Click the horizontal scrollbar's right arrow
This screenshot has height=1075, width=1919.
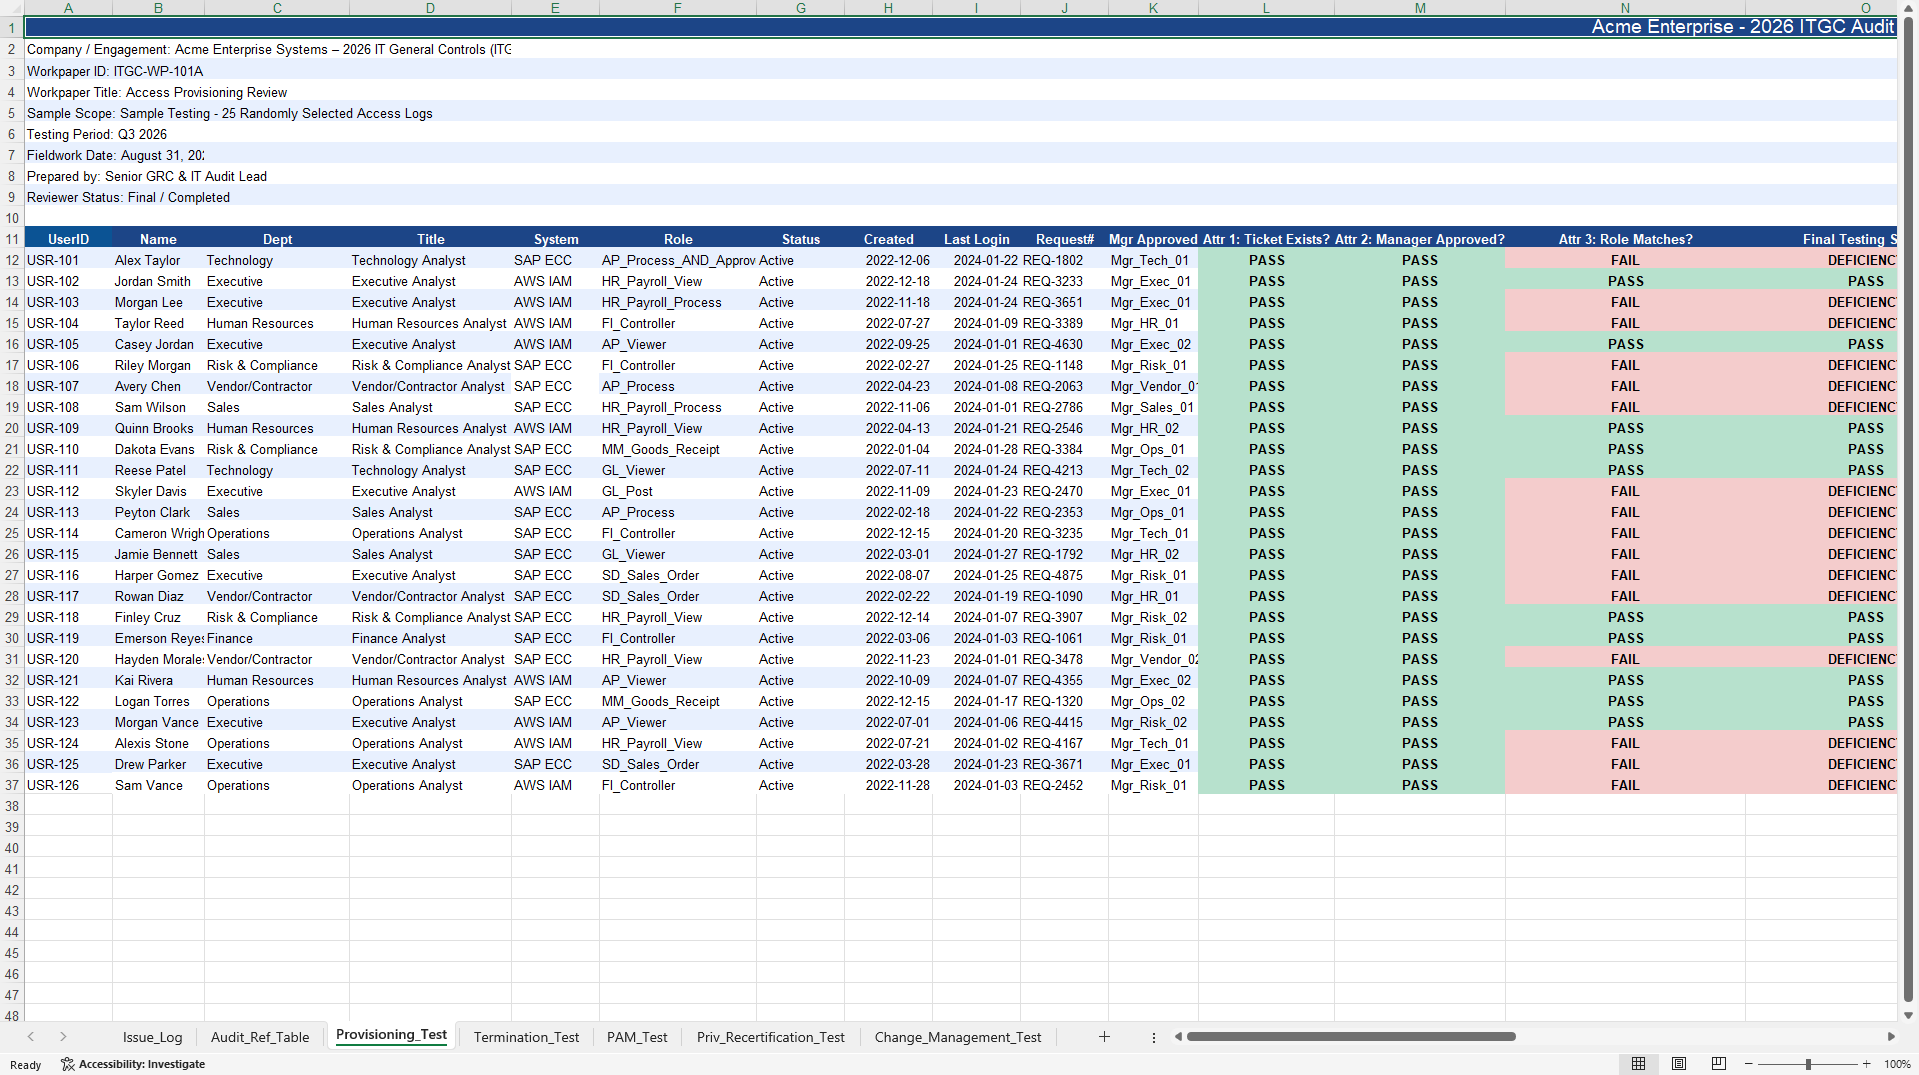point(1891,1037)
